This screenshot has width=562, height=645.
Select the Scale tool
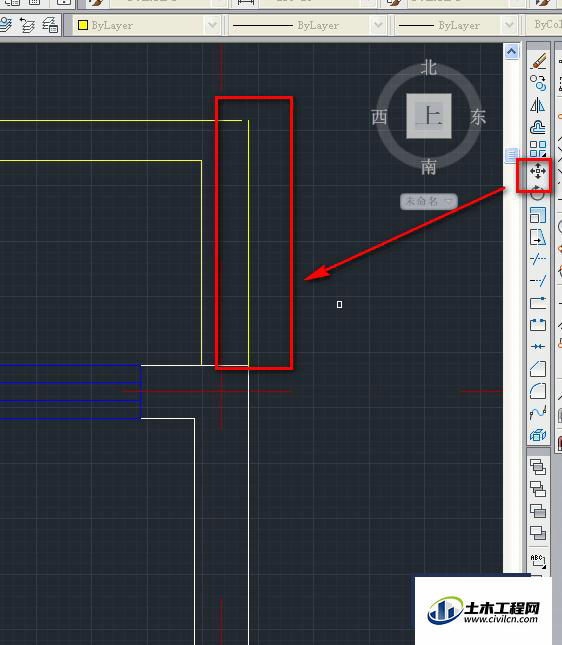[538, 215]
